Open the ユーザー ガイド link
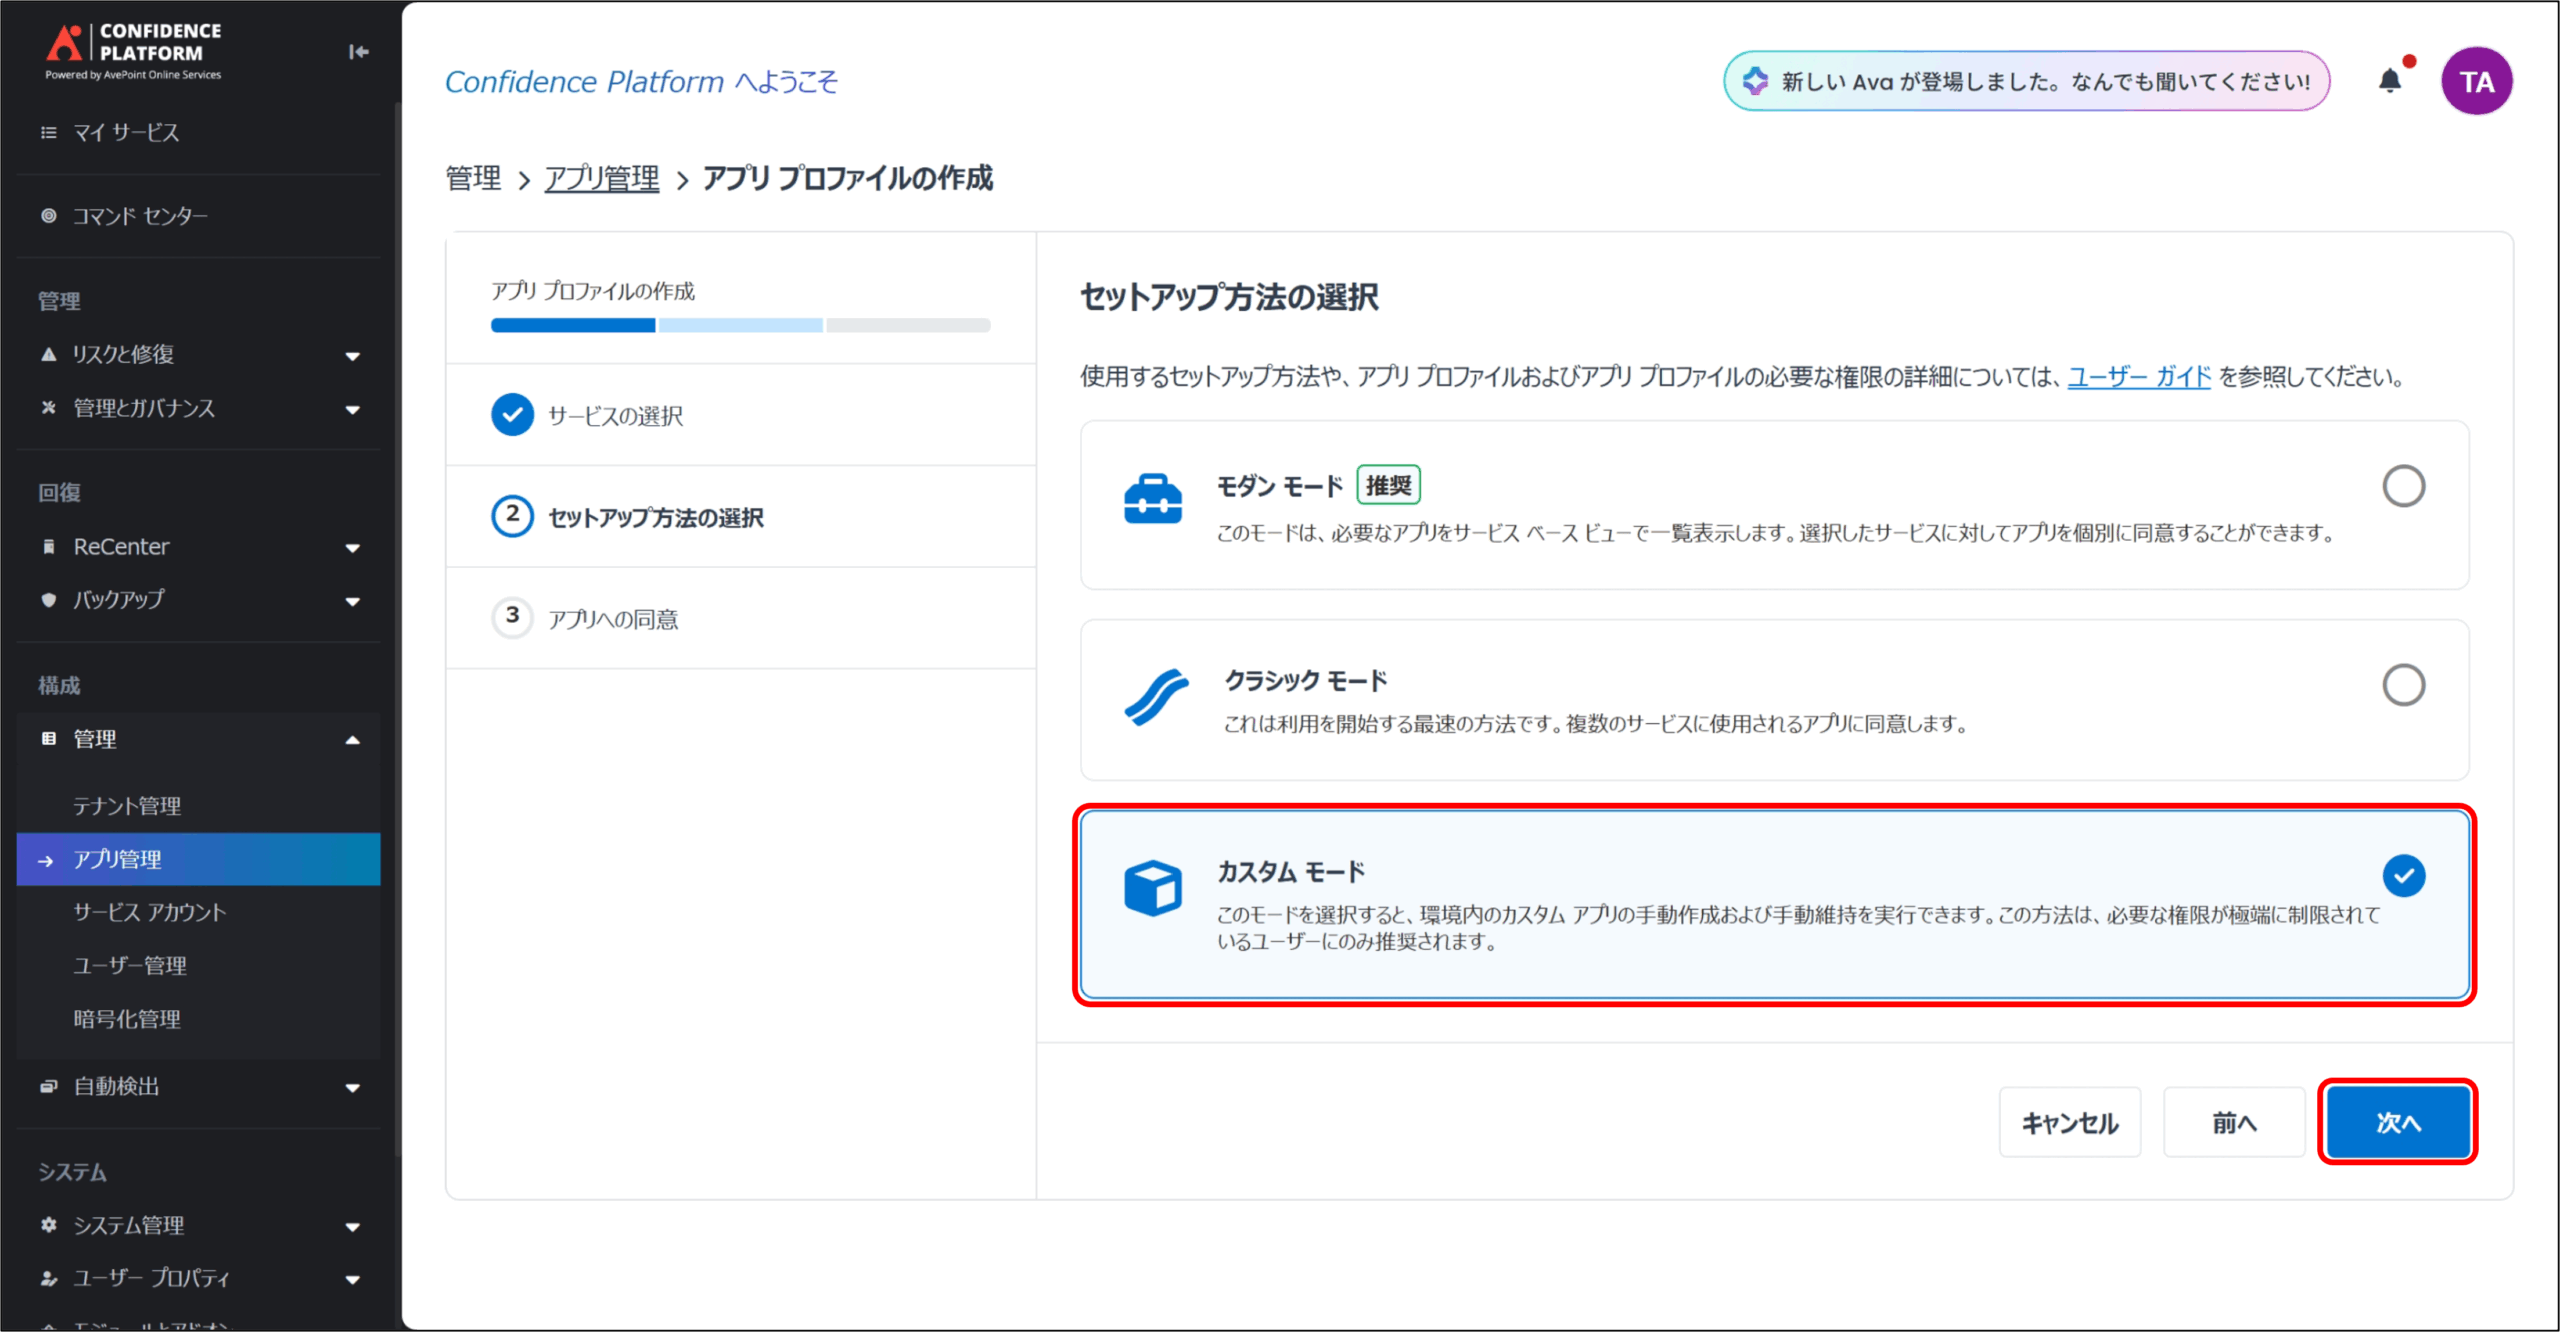Image resolution: width=2560 pixels, height=1332 pixels. click(x=2138, y=377)
